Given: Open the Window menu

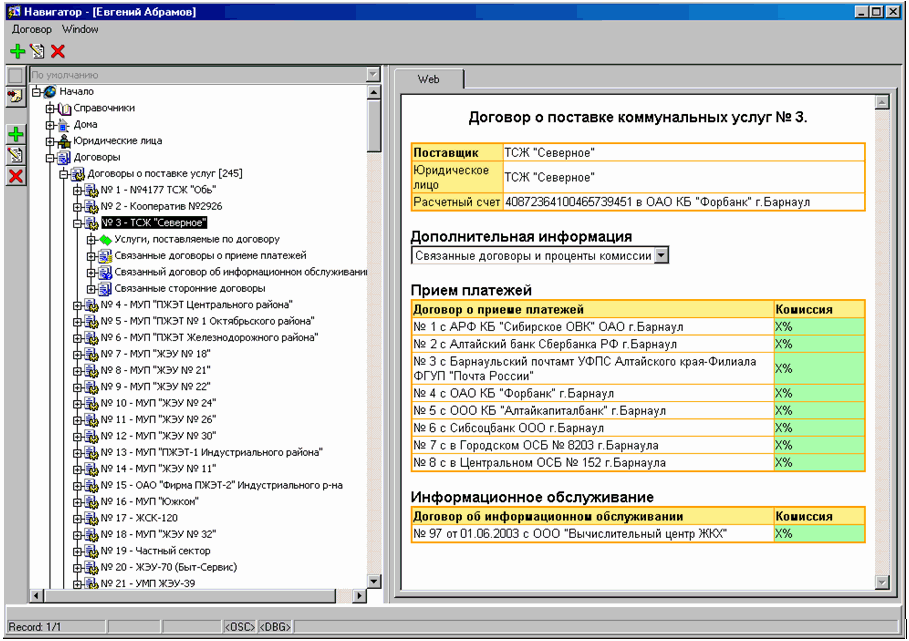Looking at the screenshot, I should pos(80,30).
